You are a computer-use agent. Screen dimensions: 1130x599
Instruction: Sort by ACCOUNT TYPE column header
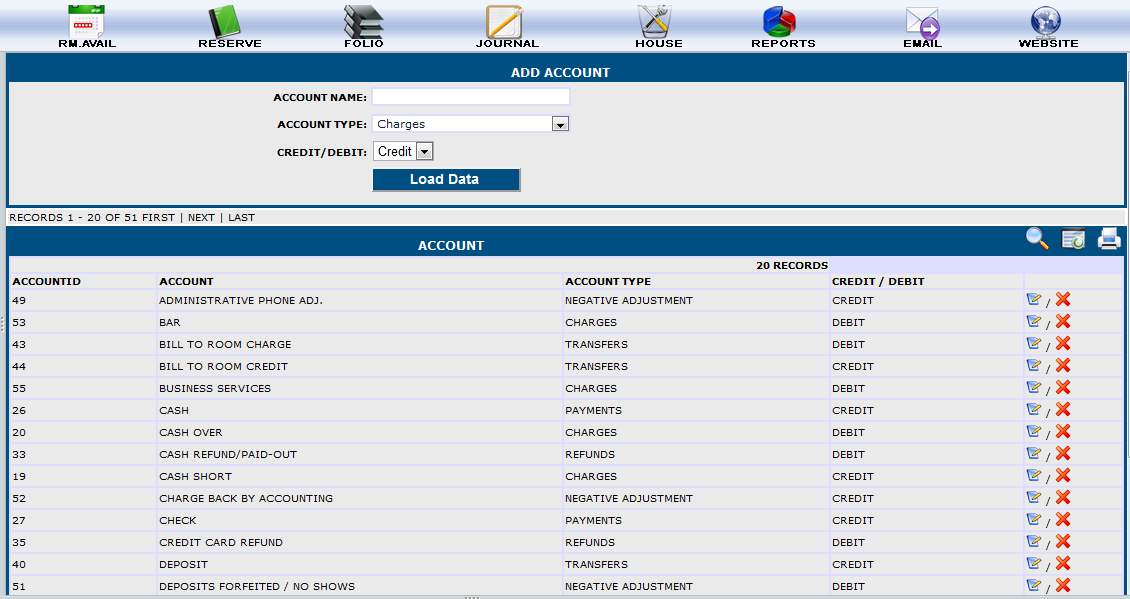click(608, 281)
